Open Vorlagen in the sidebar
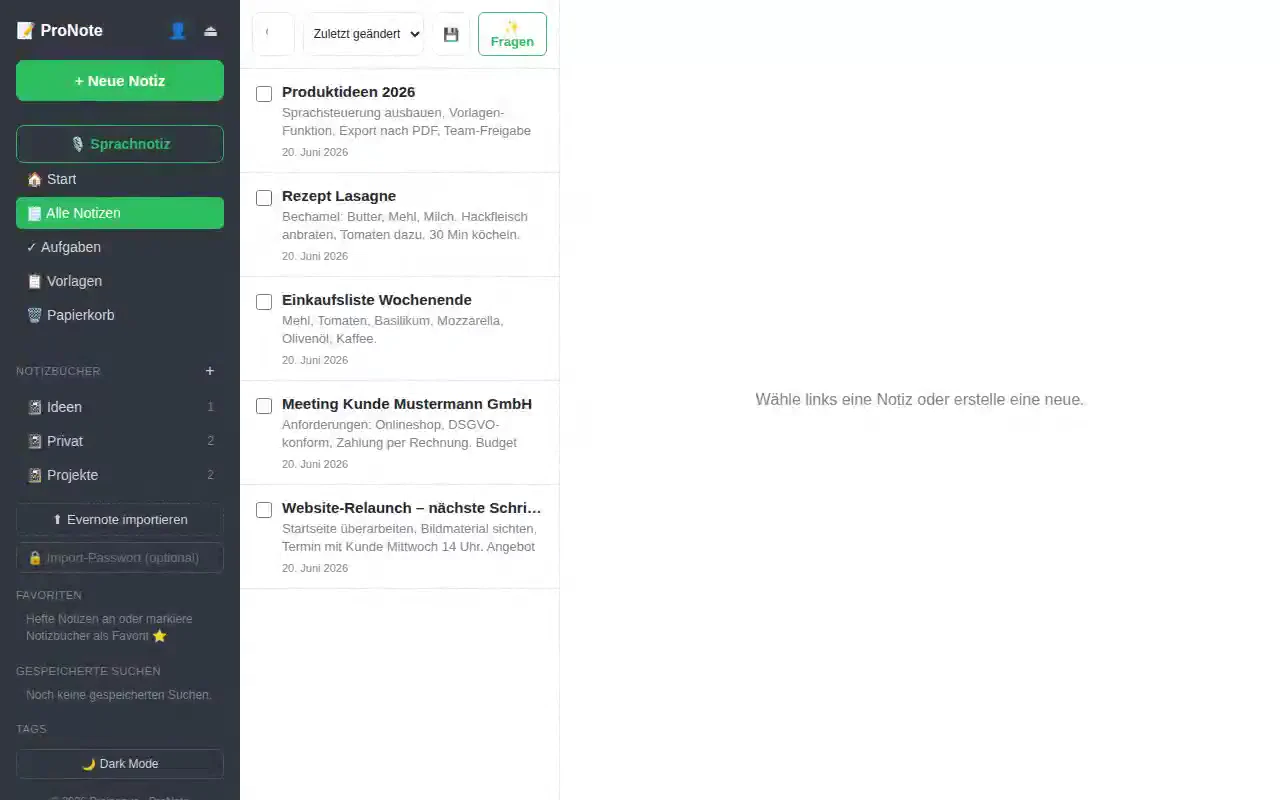1280x800 pixels. (120, 281)
